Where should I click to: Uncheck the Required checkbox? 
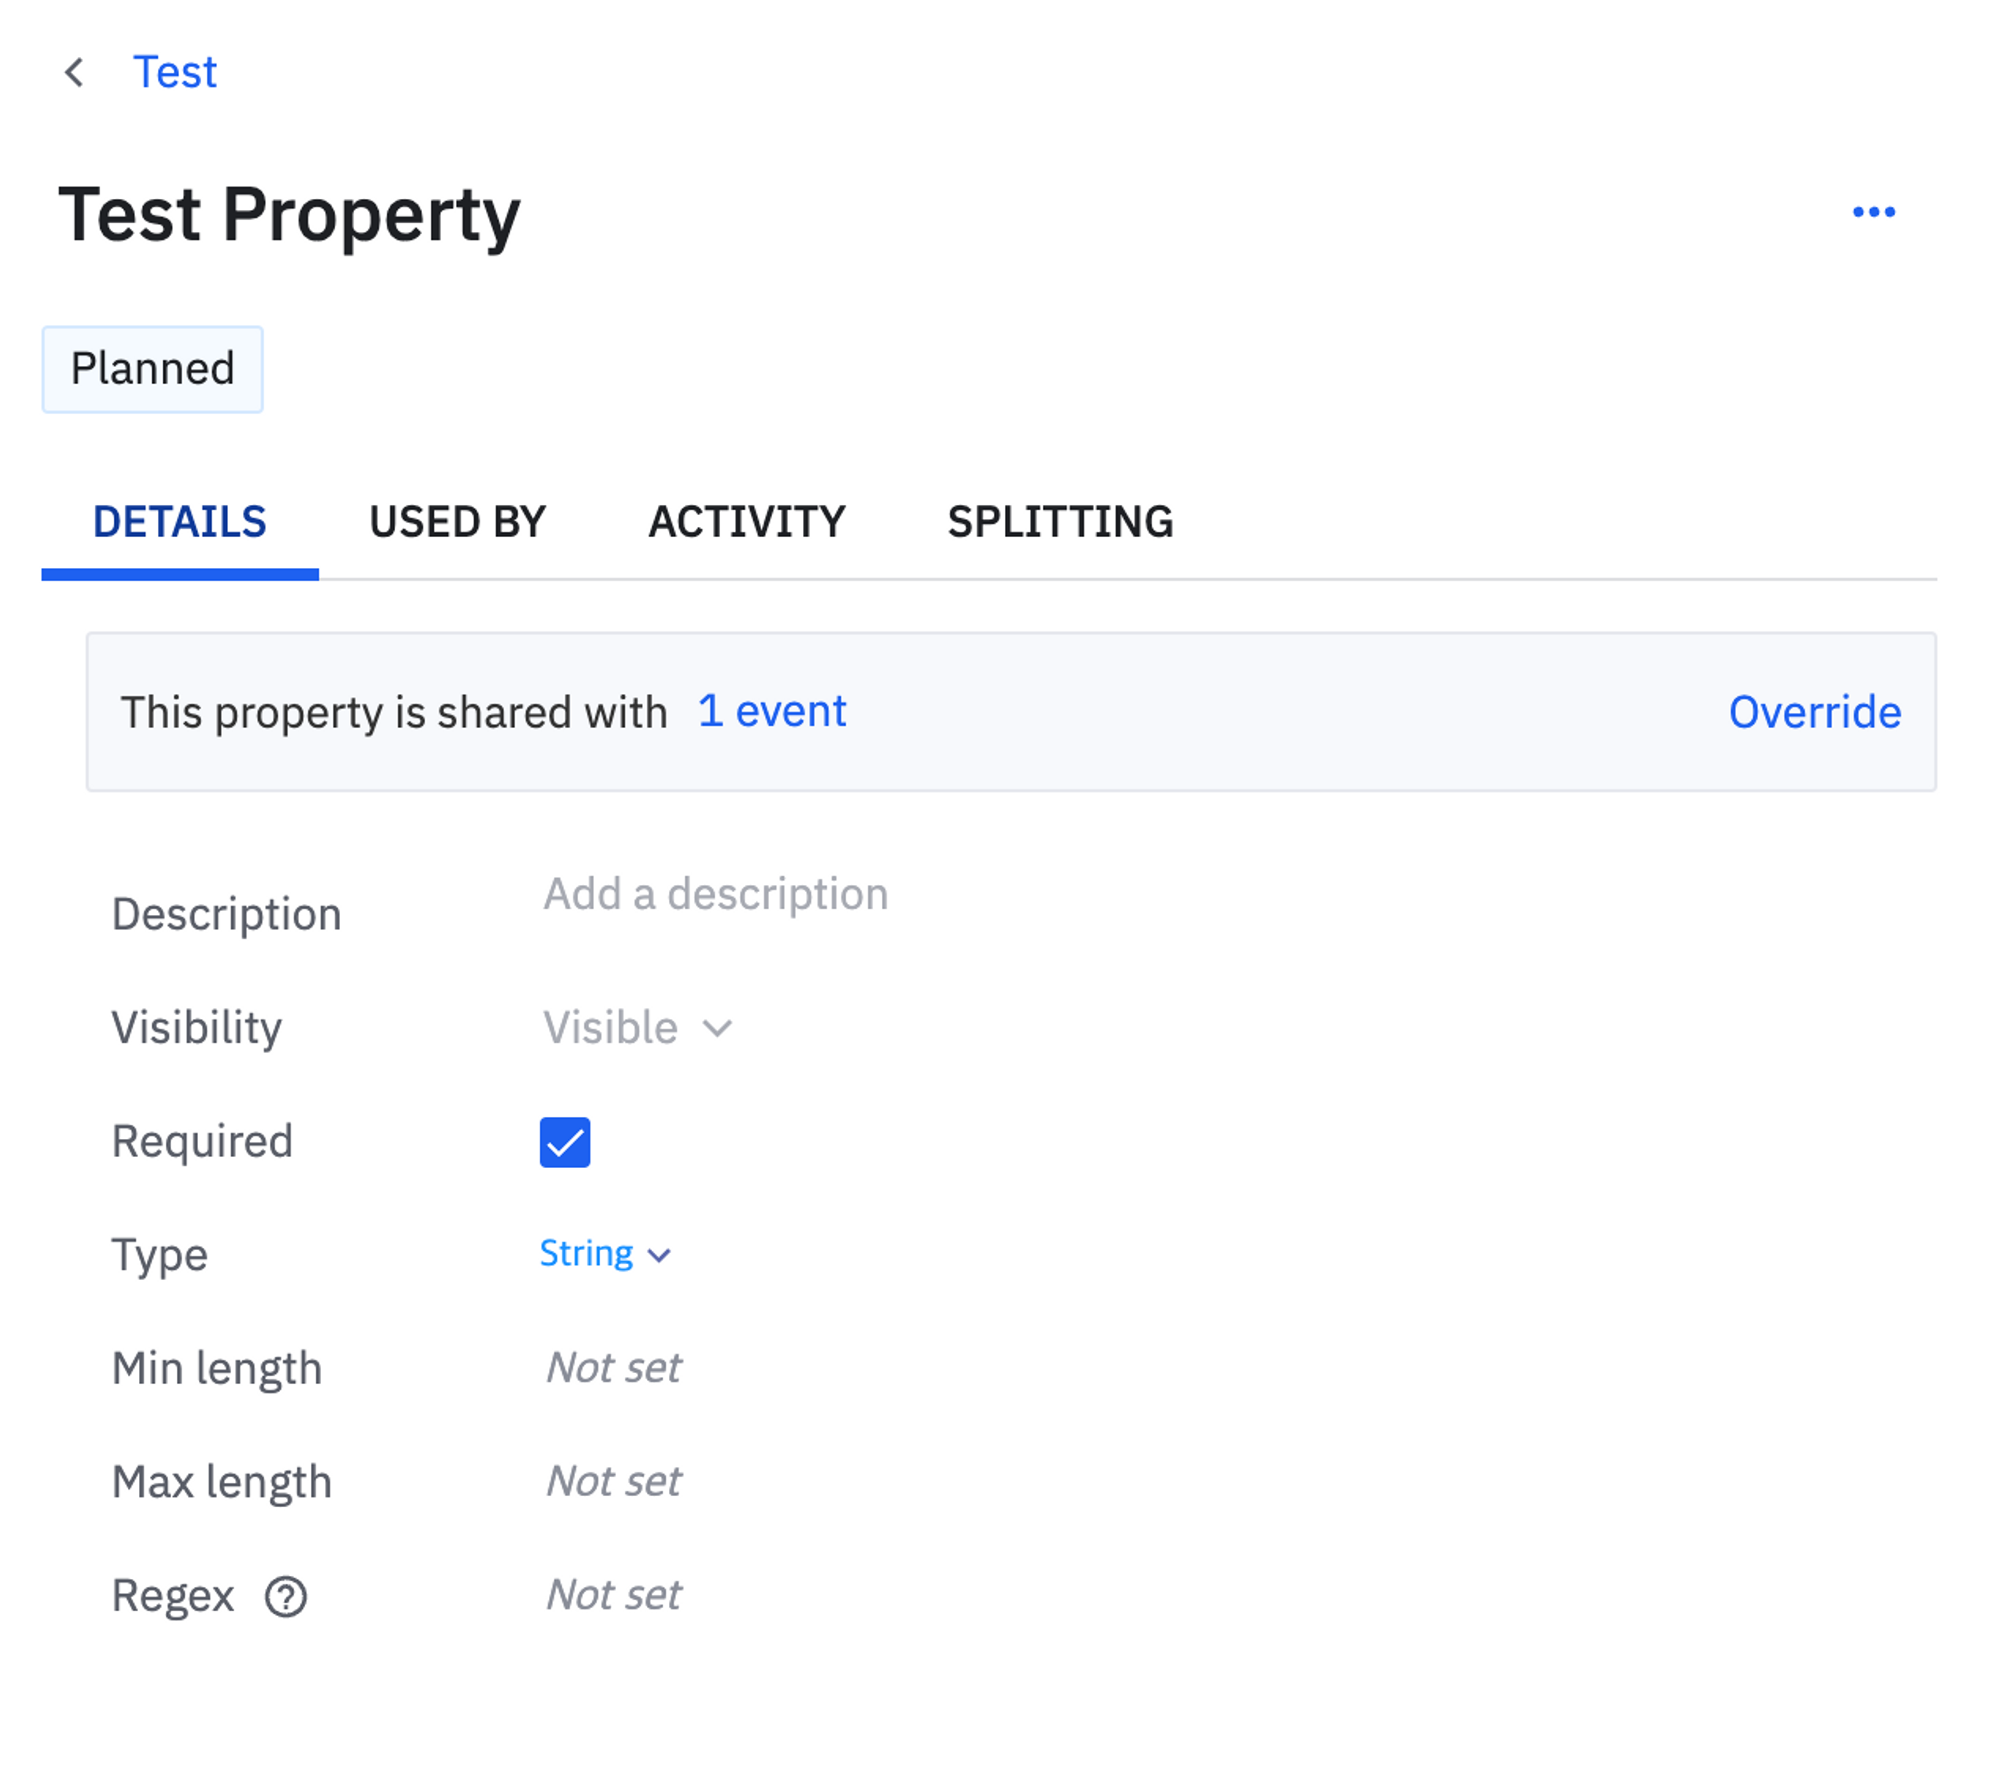pyautogui.click(x=564, y=1142)
